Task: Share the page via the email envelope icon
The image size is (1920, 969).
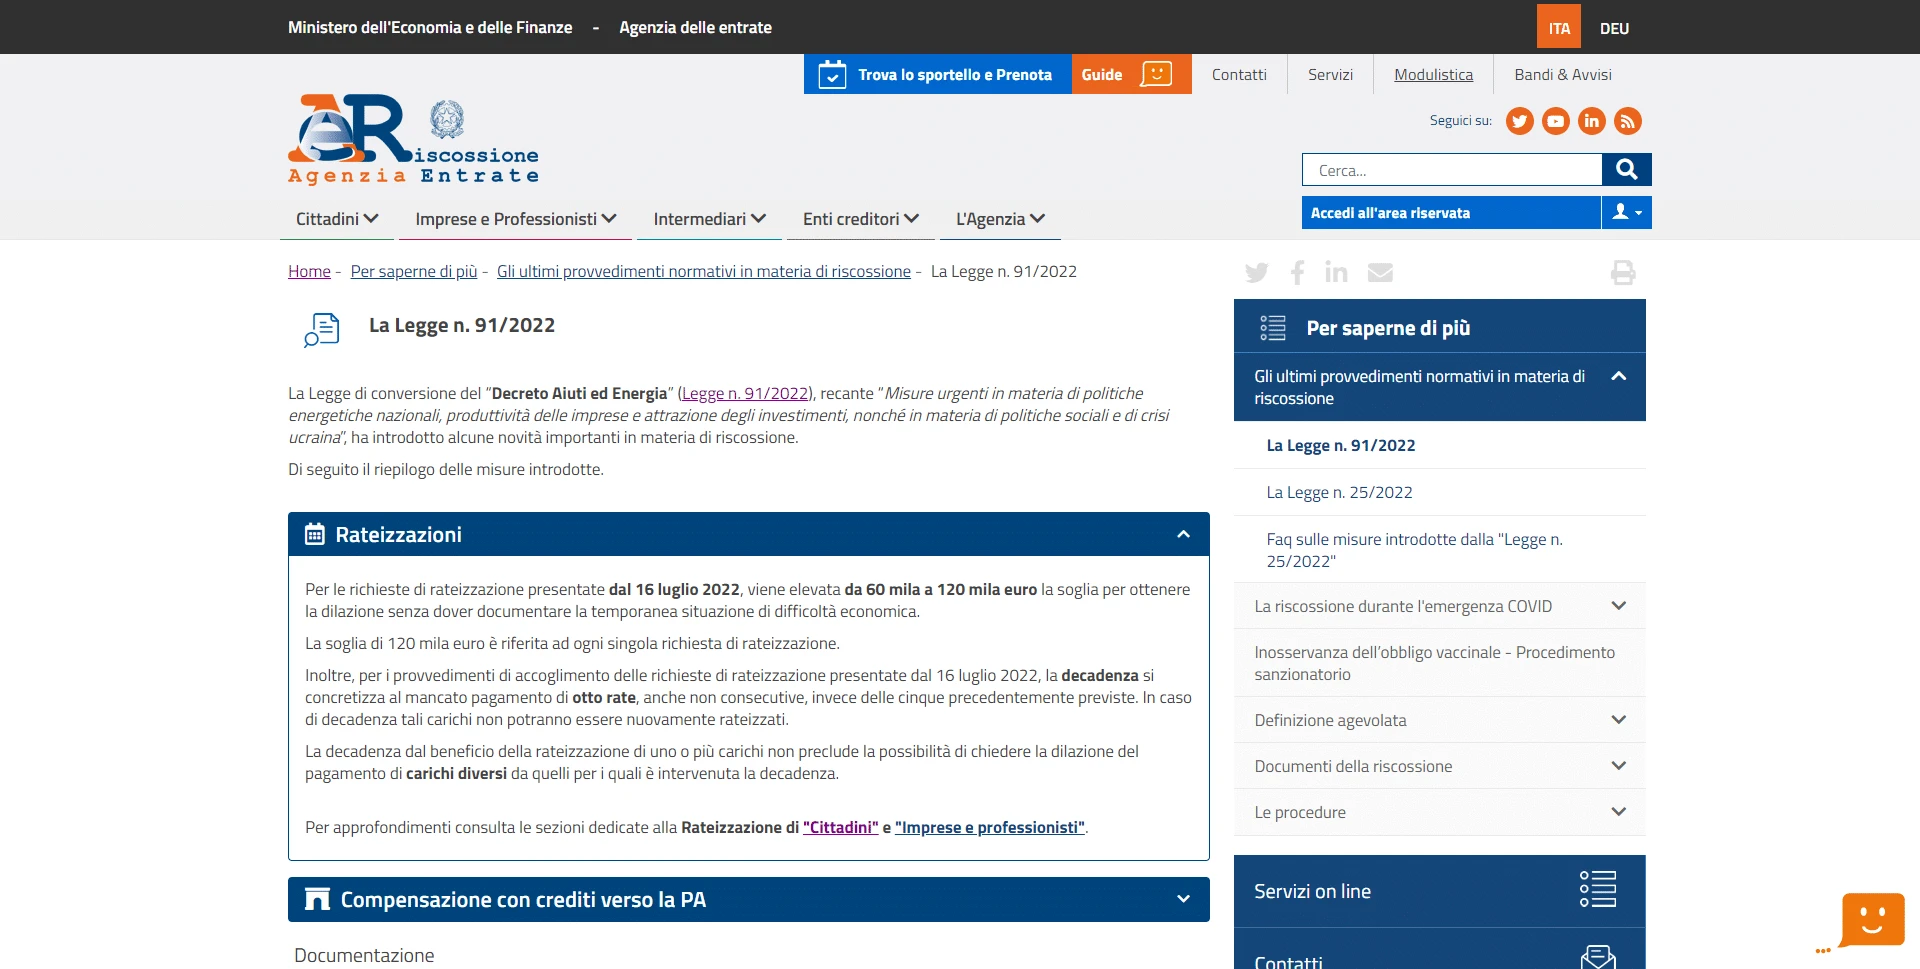Action: pos(1380,272)
